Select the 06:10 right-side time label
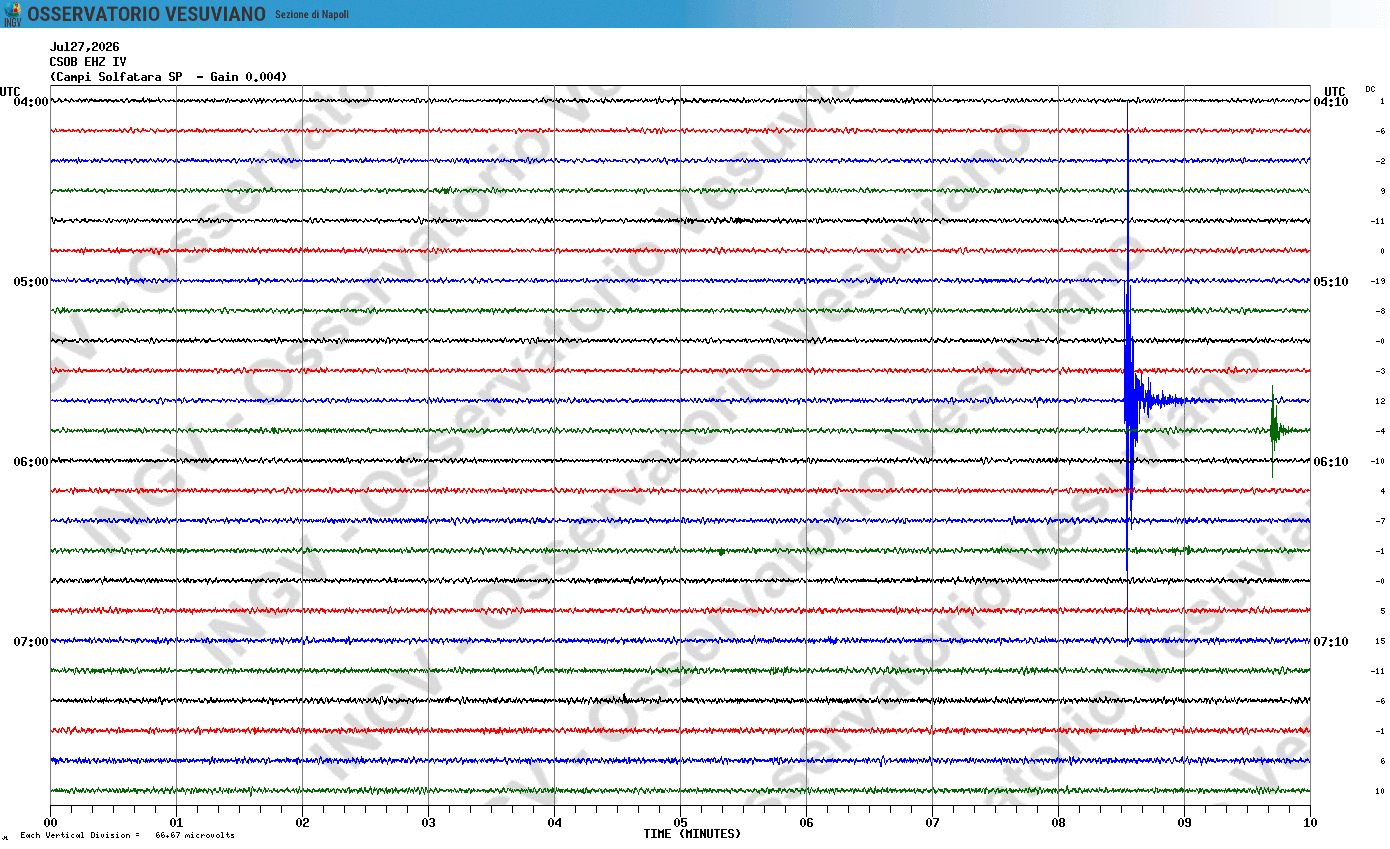This screenshot has height=849, width=1390. [x=1330, y=462]
